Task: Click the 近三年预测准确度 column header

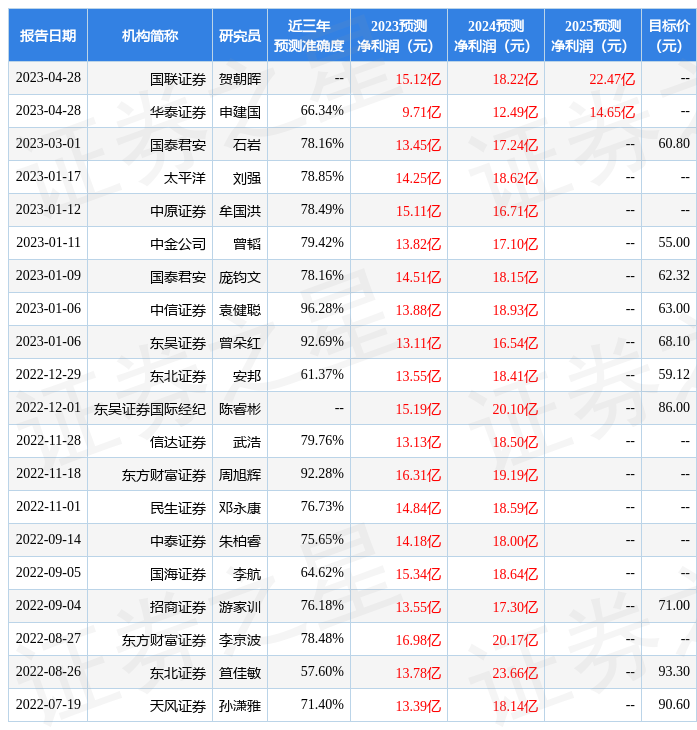Action: 309,35
